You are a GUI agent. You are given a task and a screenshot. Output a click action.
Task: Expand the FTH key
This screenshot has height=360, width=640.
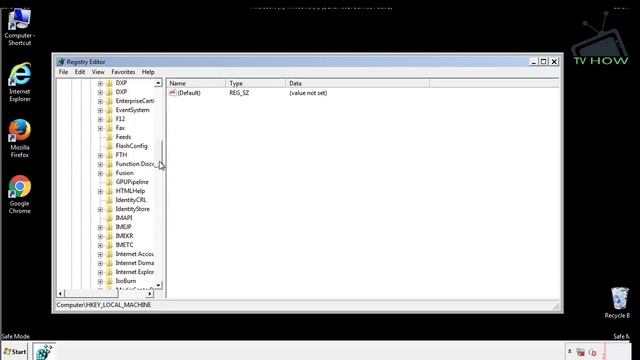[x=100, y=155]
